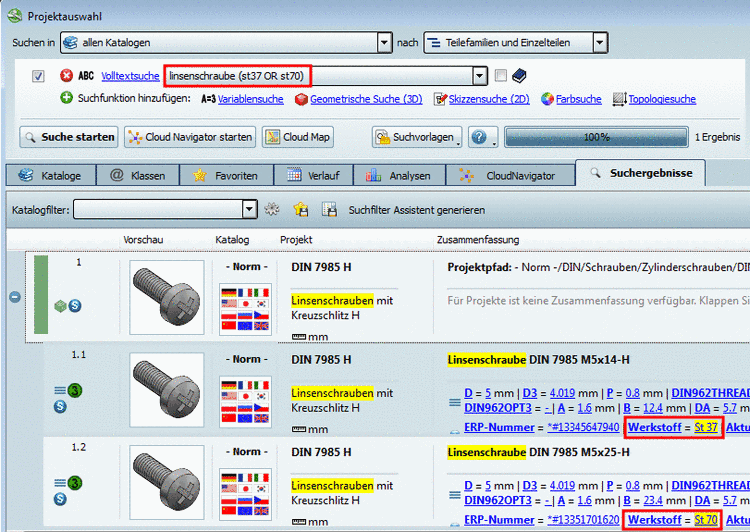Click the Farbsuche link
Image resolution: width=750 pixels, height=532 pixels.
pos(579,99)
